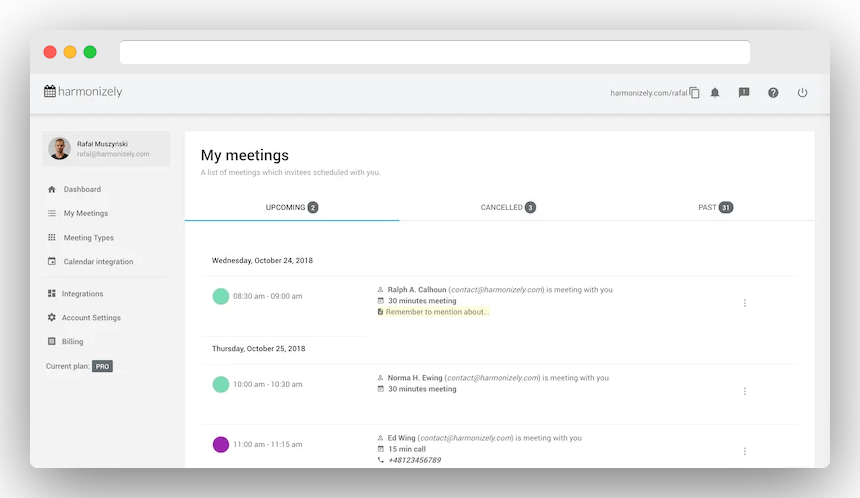The height and width of the screenshot is (498, 860).
Task: Click the person icon beside Ed Wing
Action: click(380, 438)
